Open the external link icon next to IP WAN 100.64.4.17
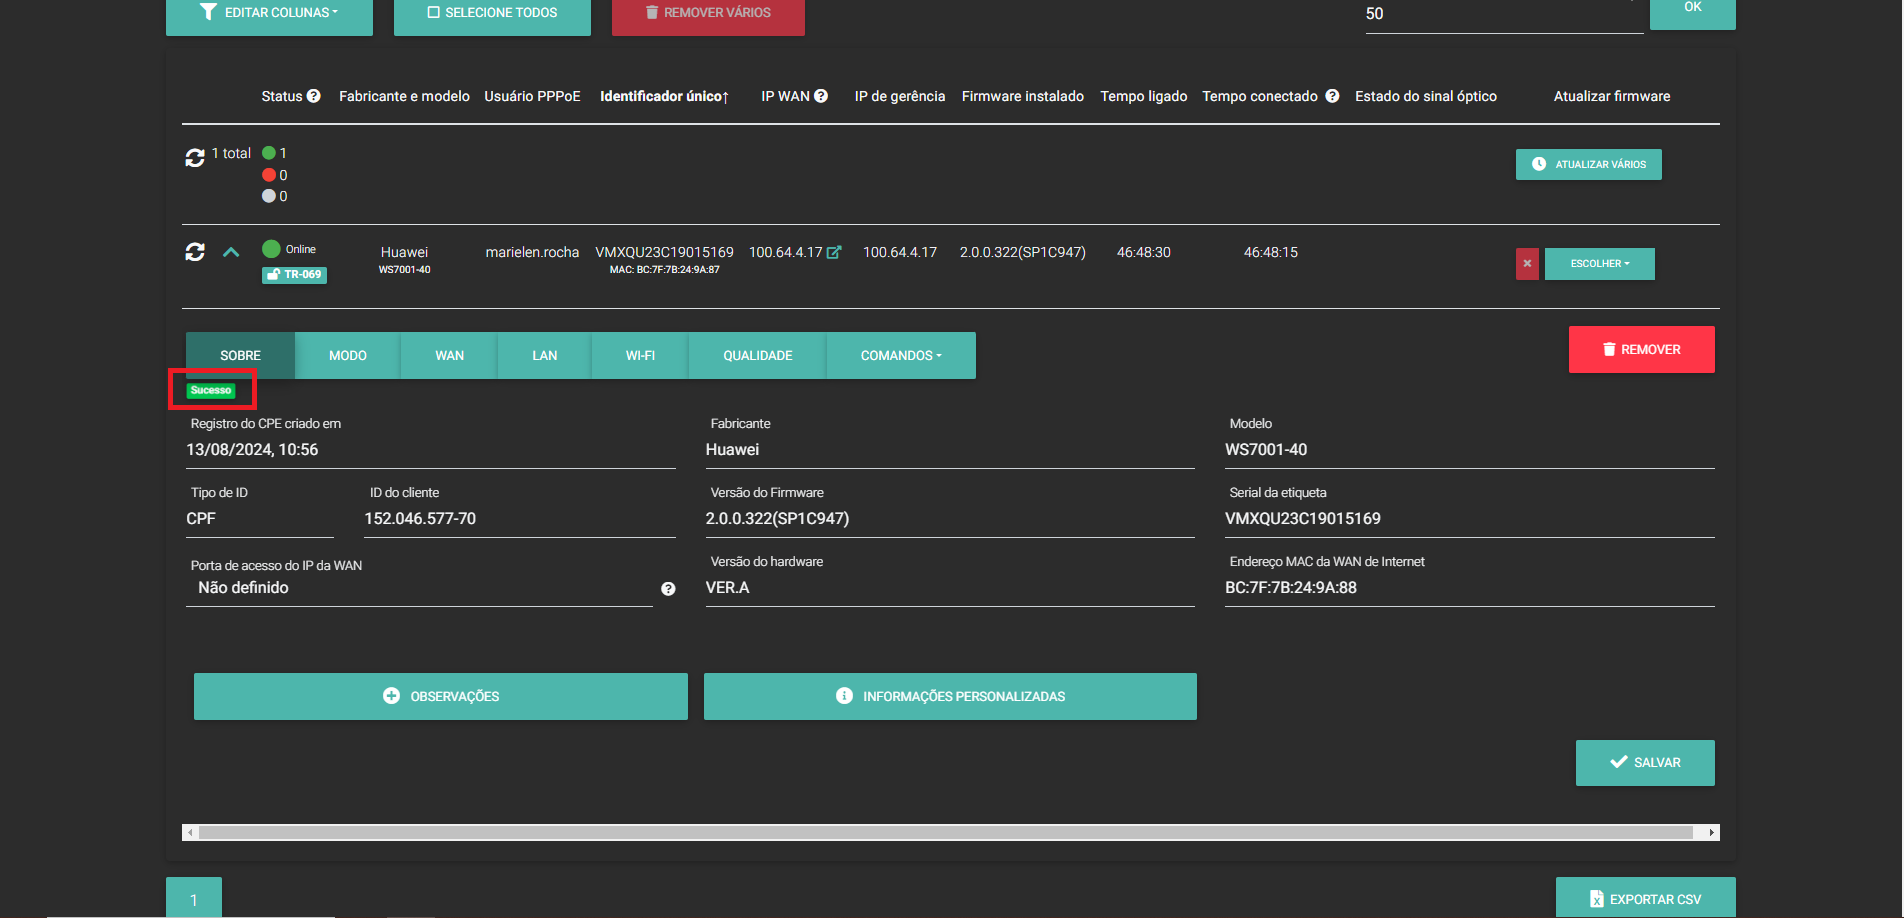 tap(834, 253)
